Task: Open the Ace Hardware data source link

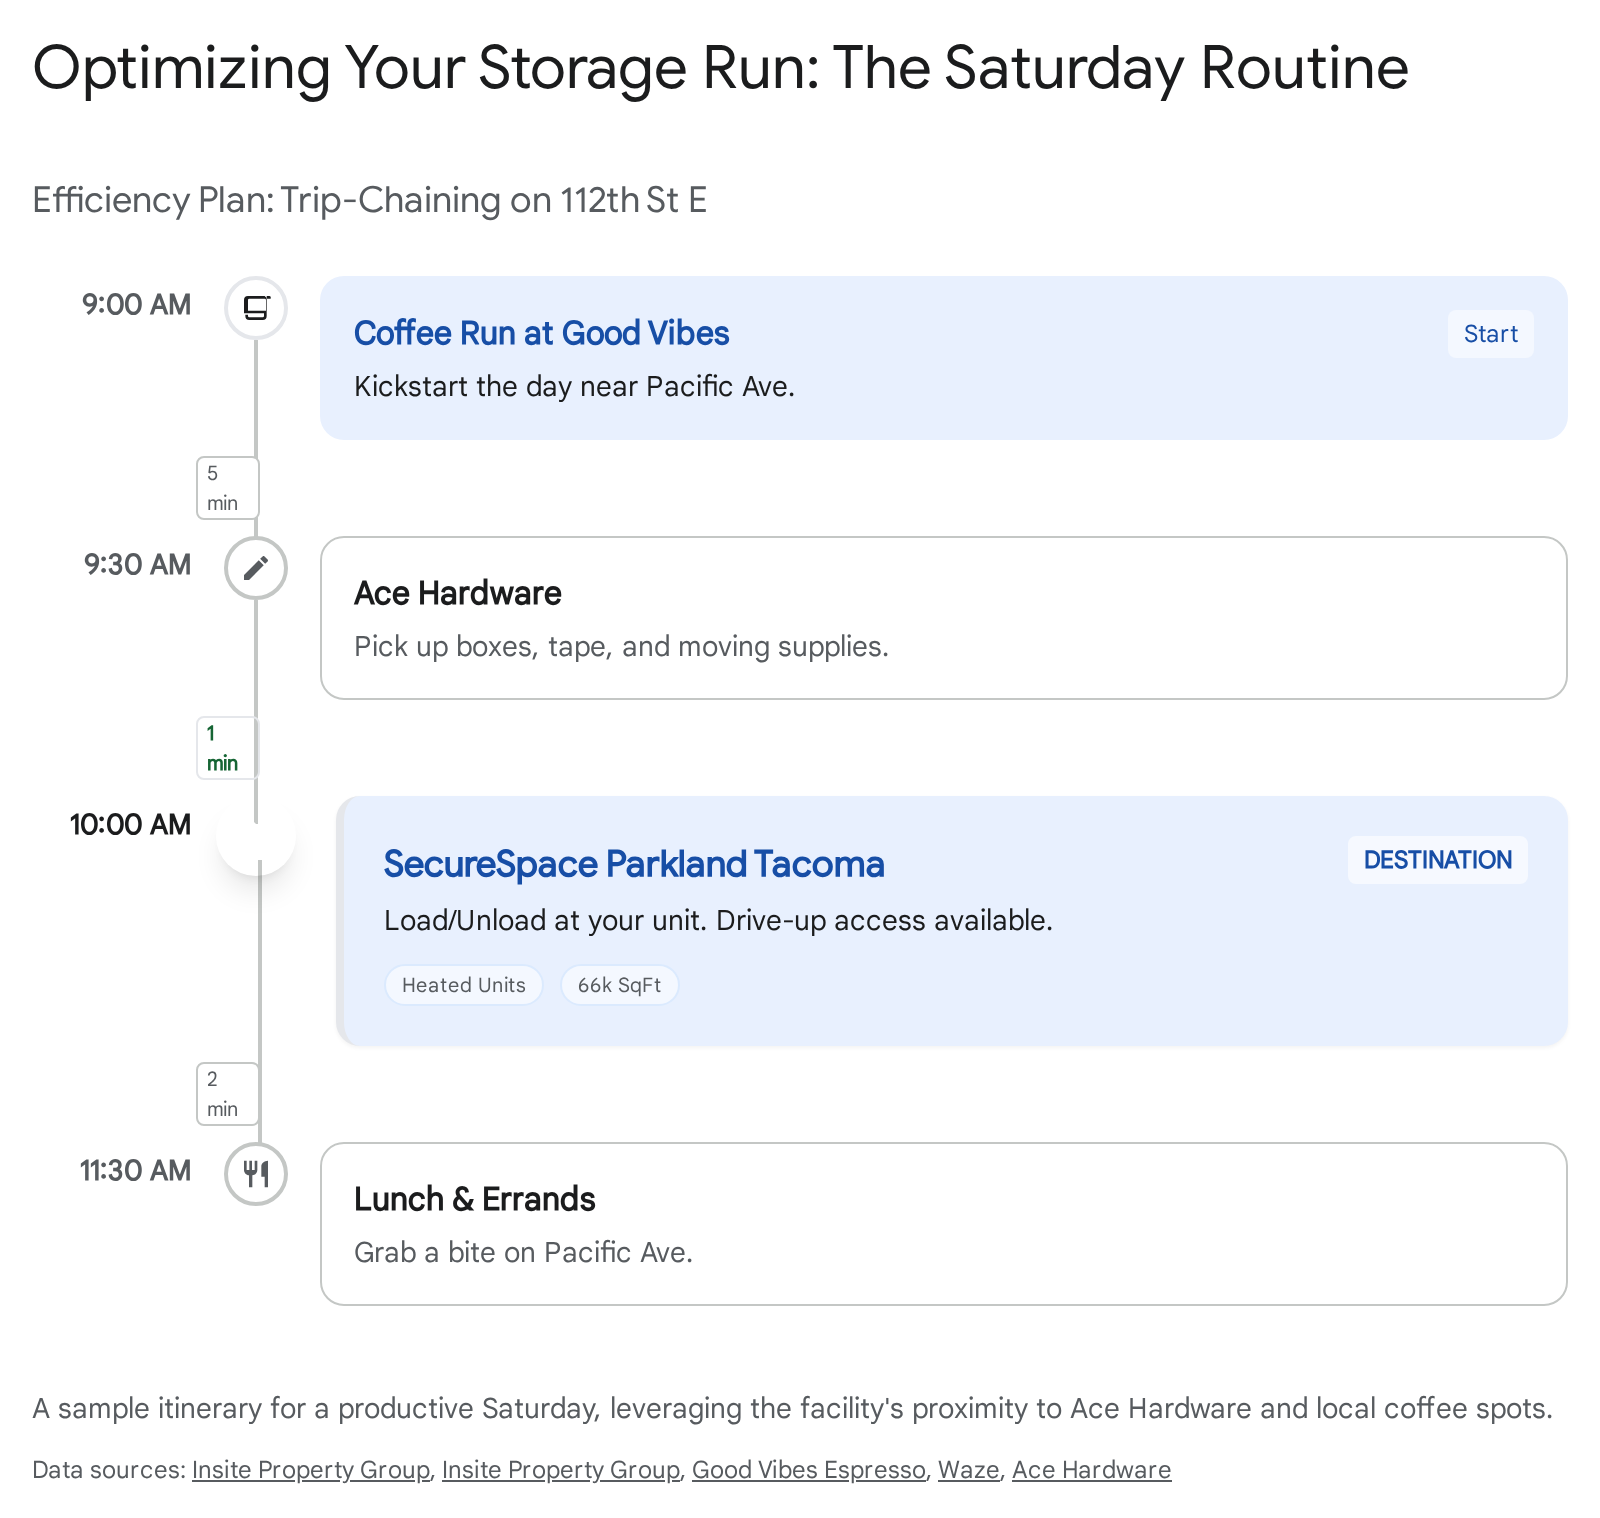Action: coord(1091,1469)
